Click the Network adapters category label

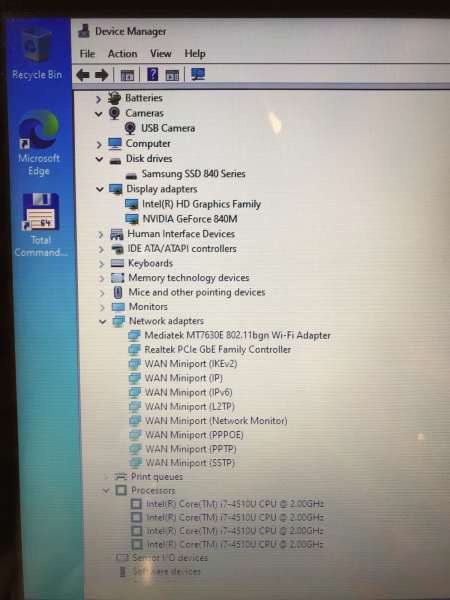coord(166,321)
